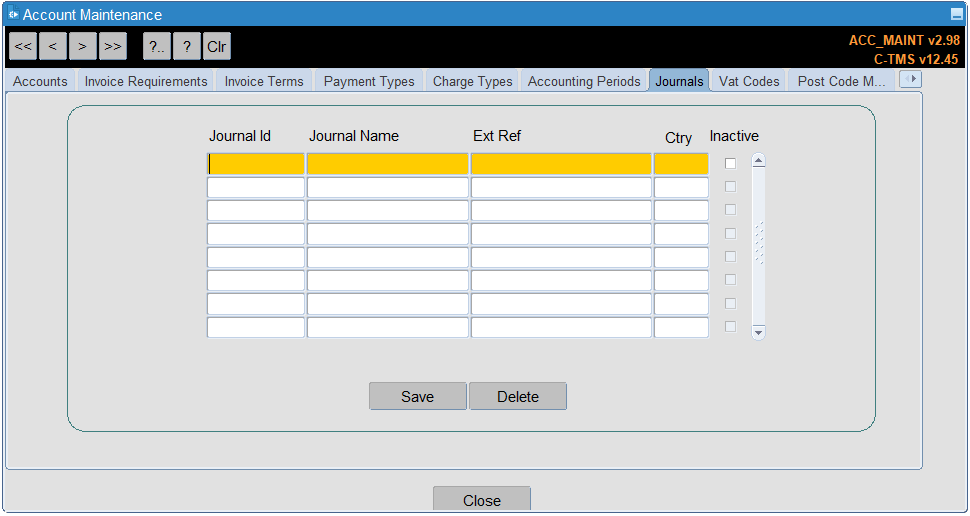
Task: Click the Close button at bottom
Action: (x=482, y=500)
